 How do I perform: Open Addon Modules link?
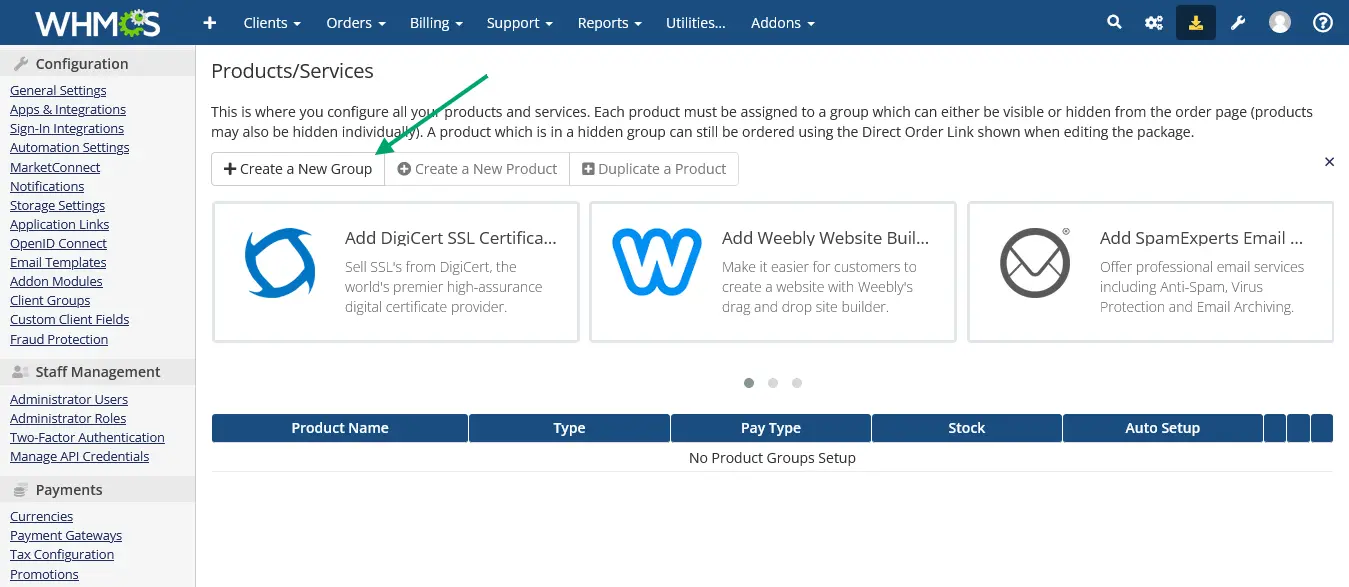pyautogui.click(x=56, y=281)
